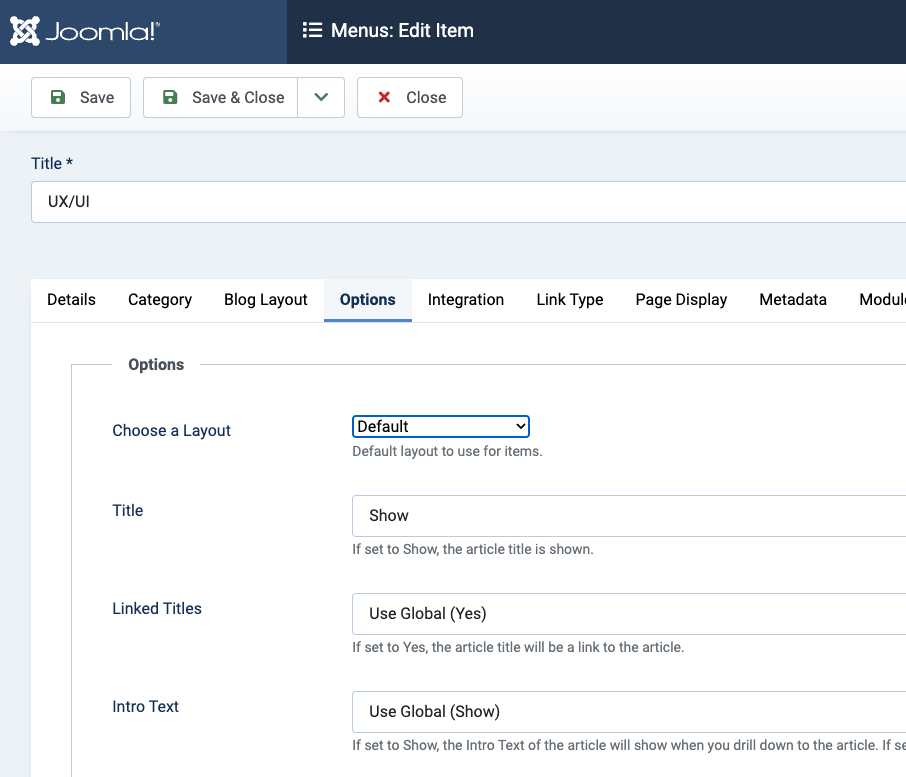Switch to the Details tab
906x777 pixels.
pyautogui.click(x=71, y=300)
